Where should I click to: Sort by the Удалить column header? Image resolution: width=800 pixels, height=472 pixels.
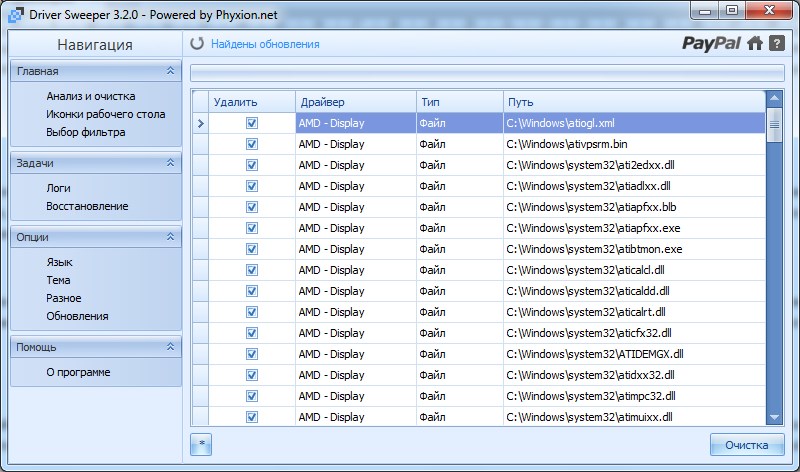pyautogui.click(x=252, y=102)
